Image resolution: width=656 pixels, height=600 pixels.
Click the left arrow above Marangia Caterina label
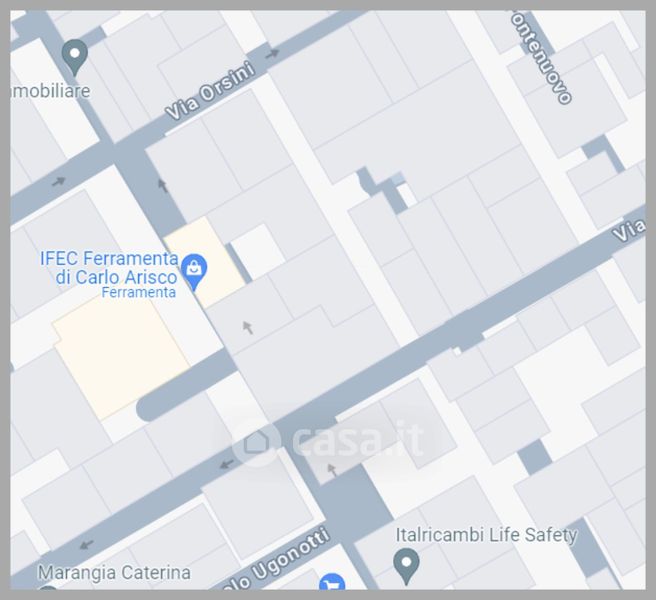[87, 544]
